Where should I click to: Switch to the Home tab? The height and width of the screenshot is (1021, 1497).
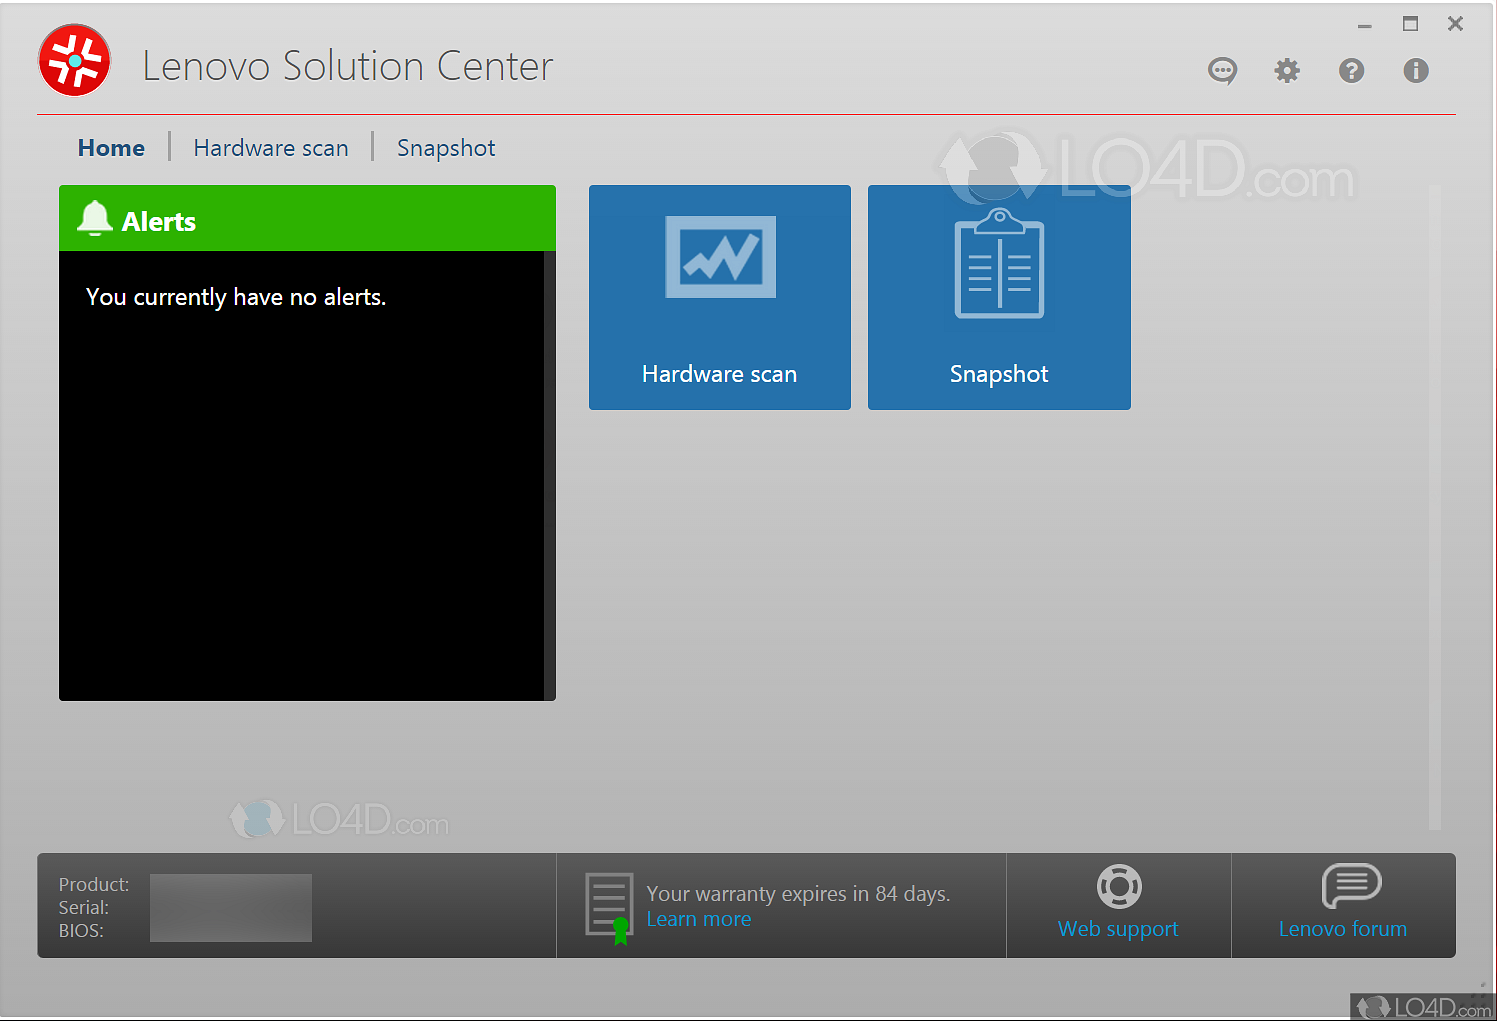point(111,148)
